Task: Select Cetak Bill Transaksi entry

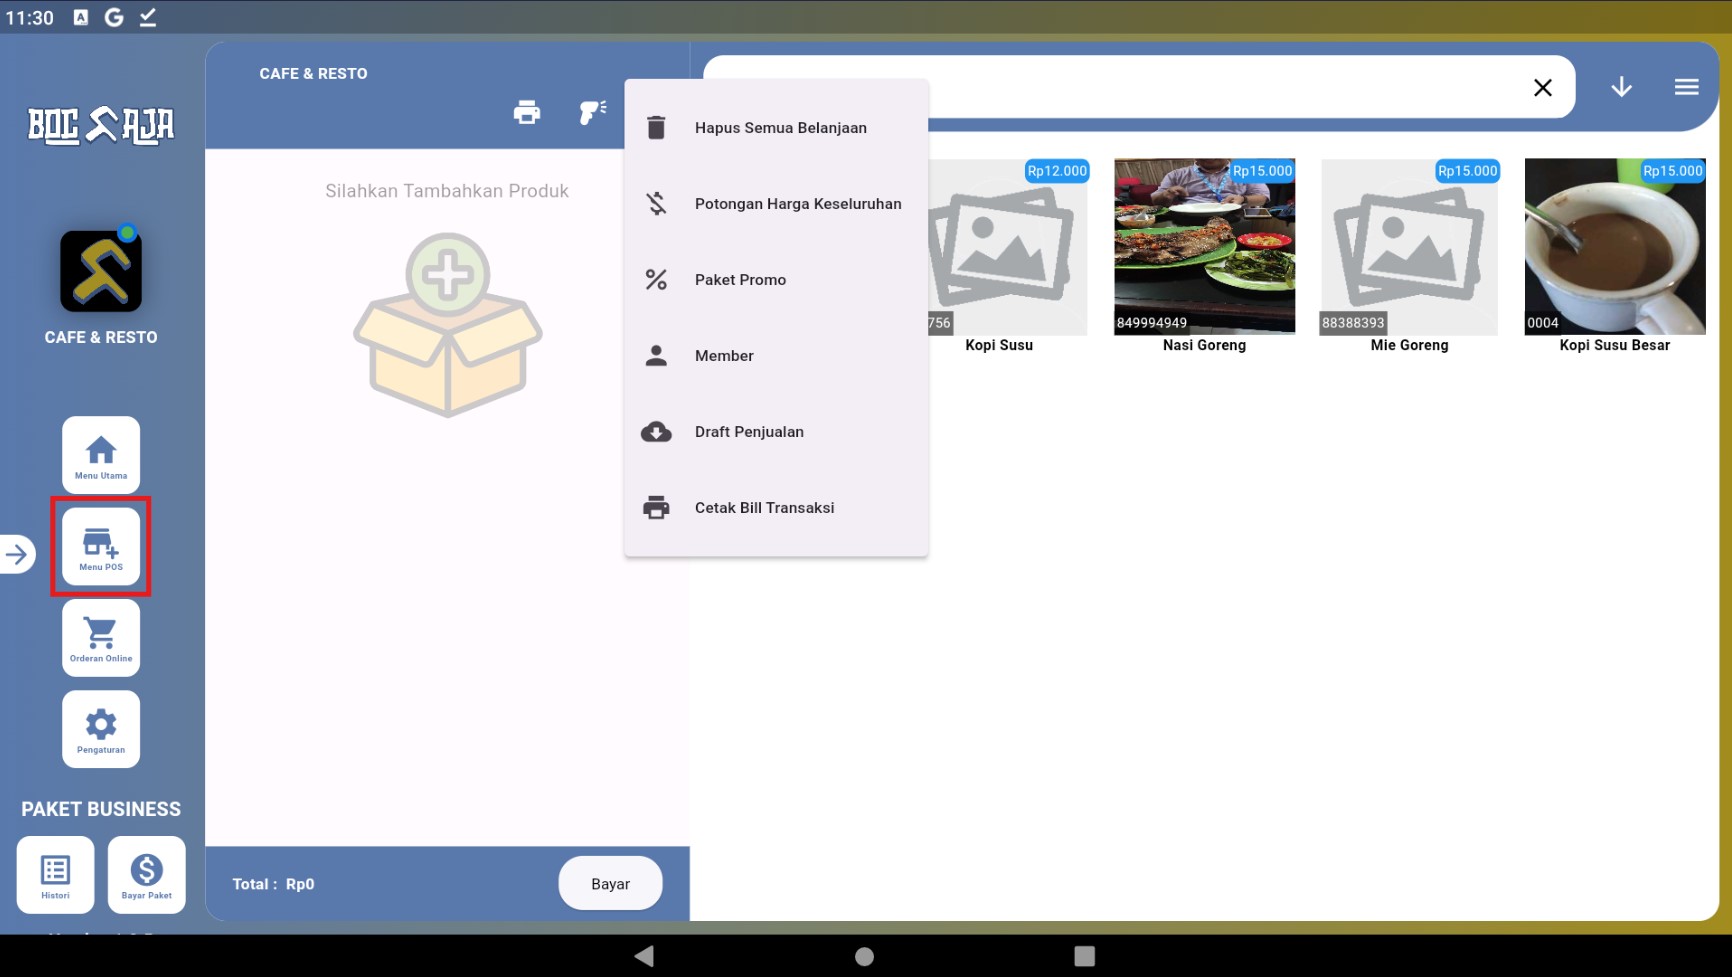Action: pyautogui.click(x=777, y=508)
